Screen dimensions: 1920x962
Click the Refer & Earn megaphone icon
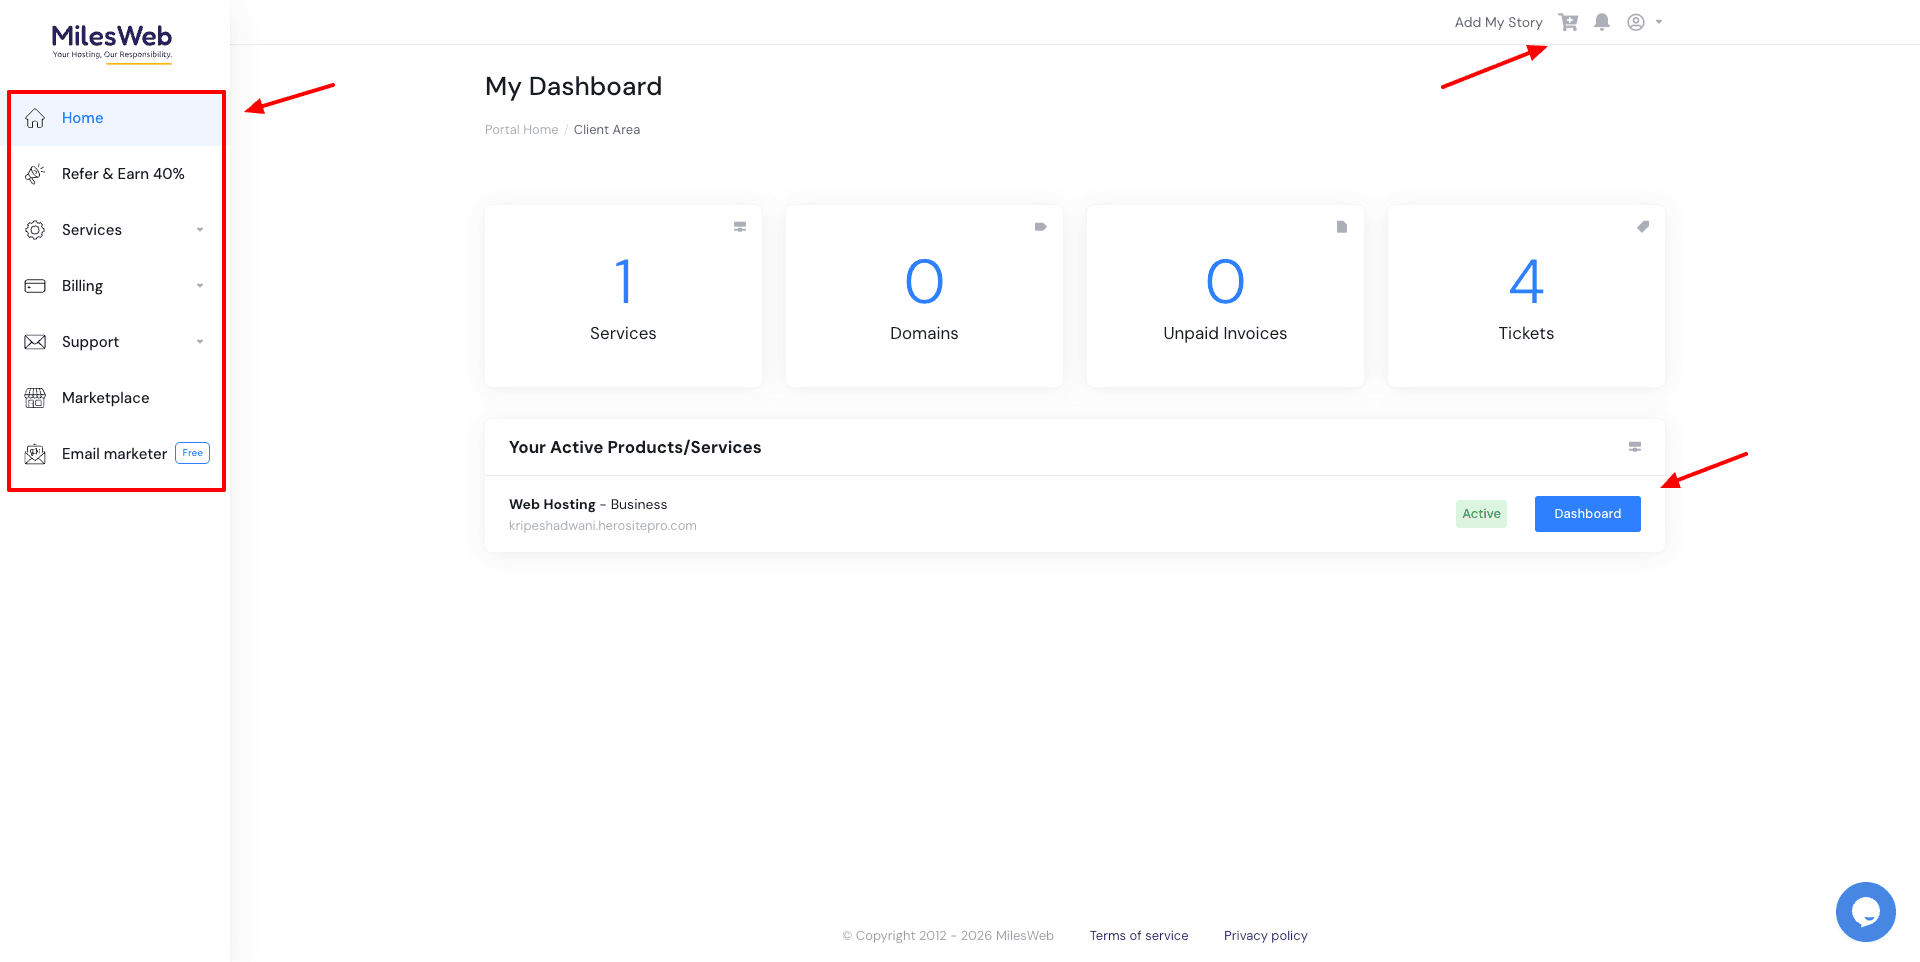[35, 174]
